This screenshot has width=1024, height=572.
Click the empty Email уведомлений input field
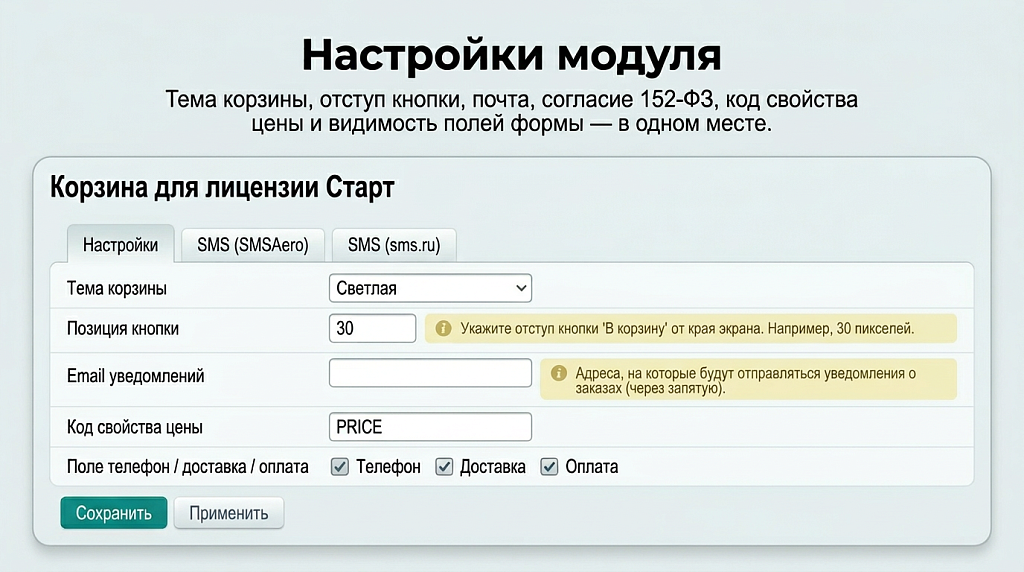(x=430, y=373)
